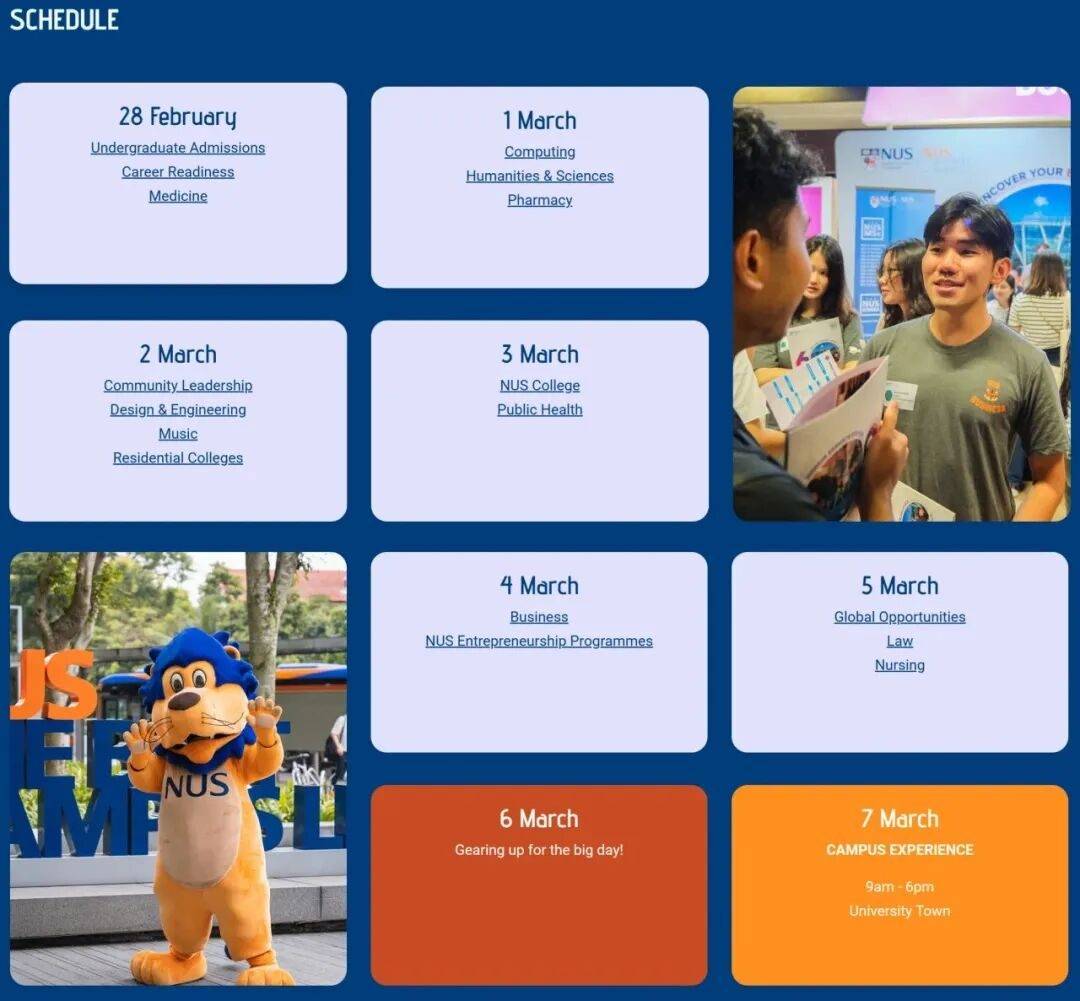Select Design & Engineering link
This screenshot has width=1080, height=1001.
point(178,410)
